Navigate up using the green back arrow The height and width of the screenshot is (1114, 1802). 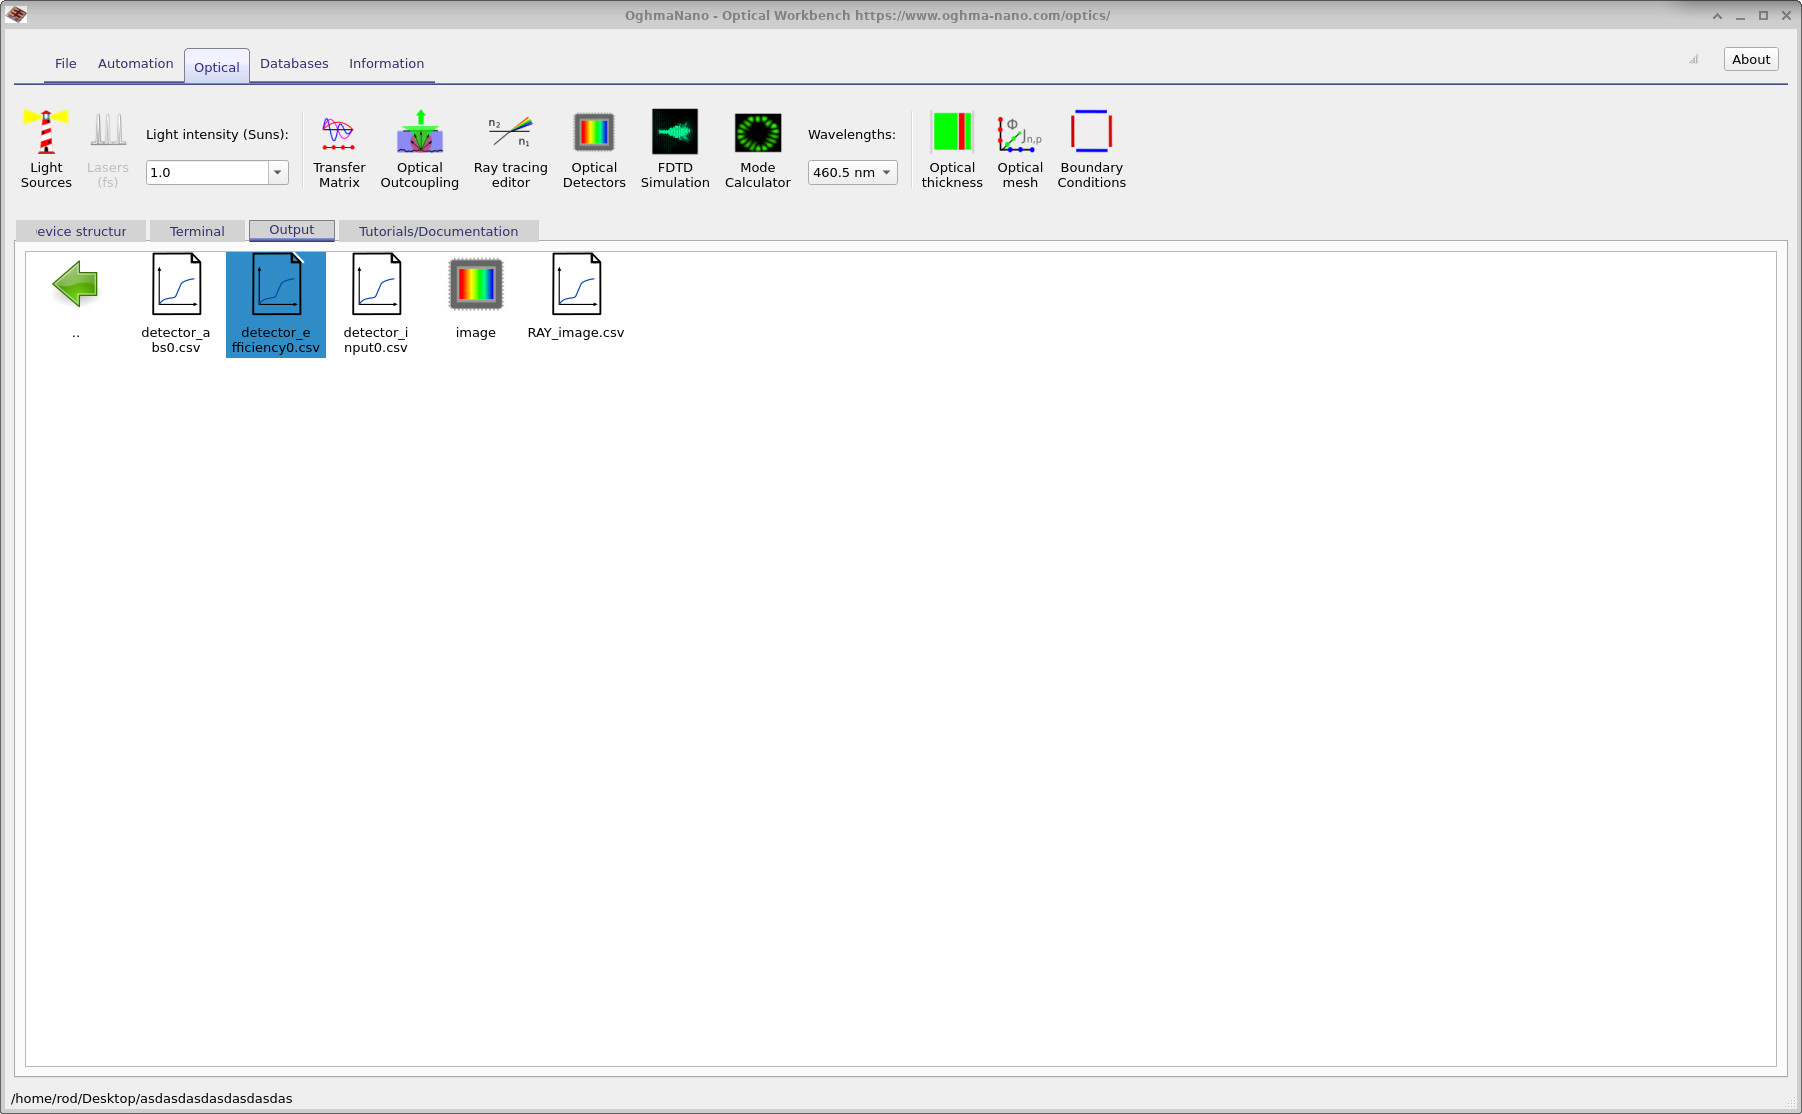pos(76,285)
